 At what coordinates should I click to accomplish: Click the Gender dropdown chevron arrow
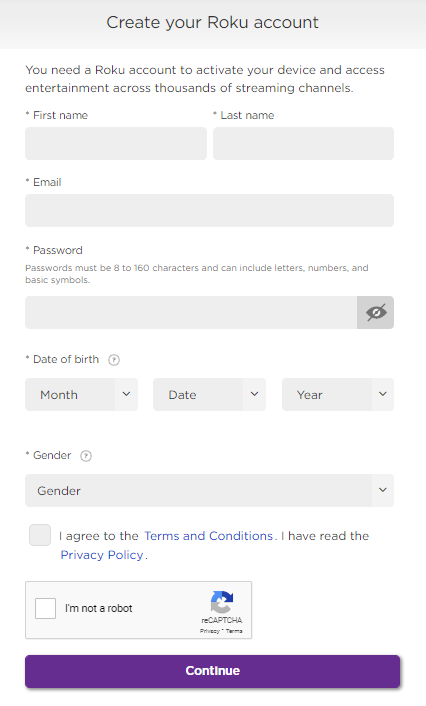pos(383,490)
